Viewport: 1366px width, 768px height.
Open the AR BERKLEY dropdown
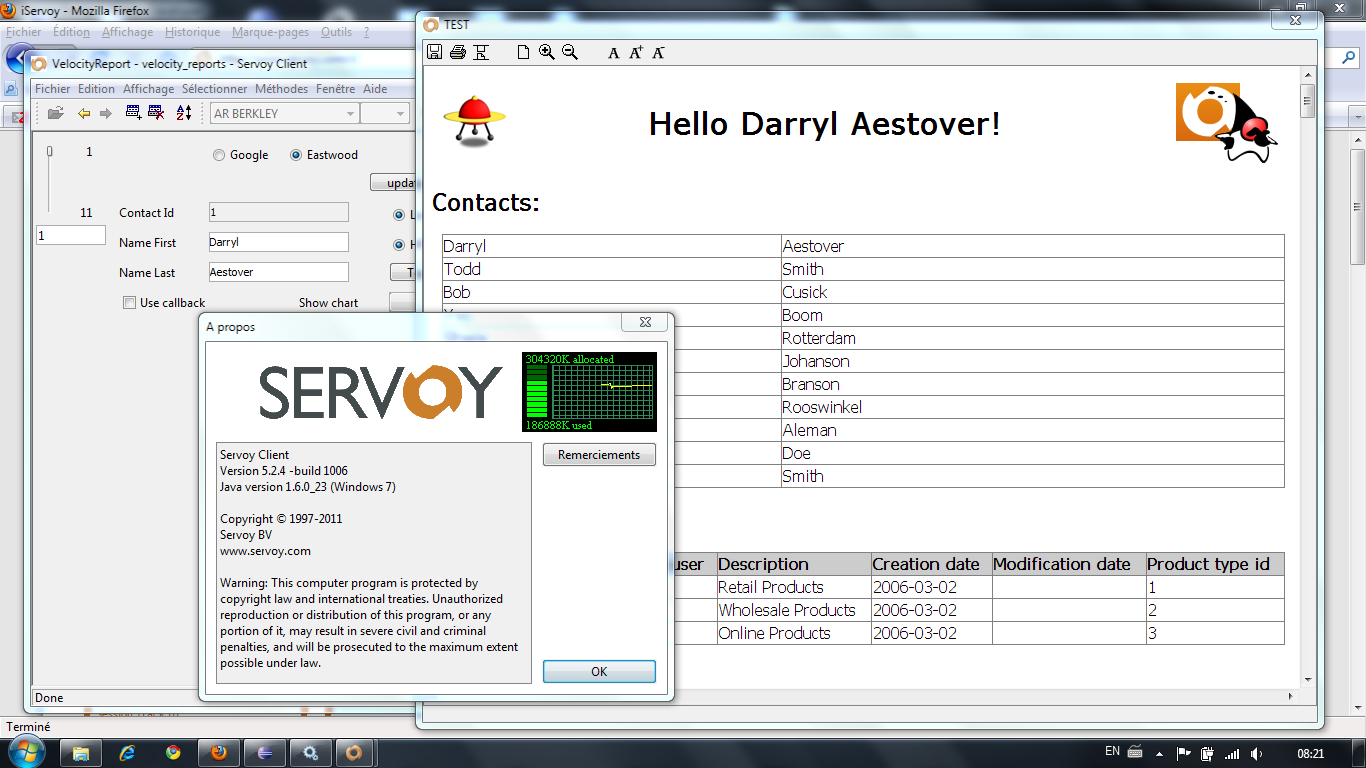pos(284,114)
